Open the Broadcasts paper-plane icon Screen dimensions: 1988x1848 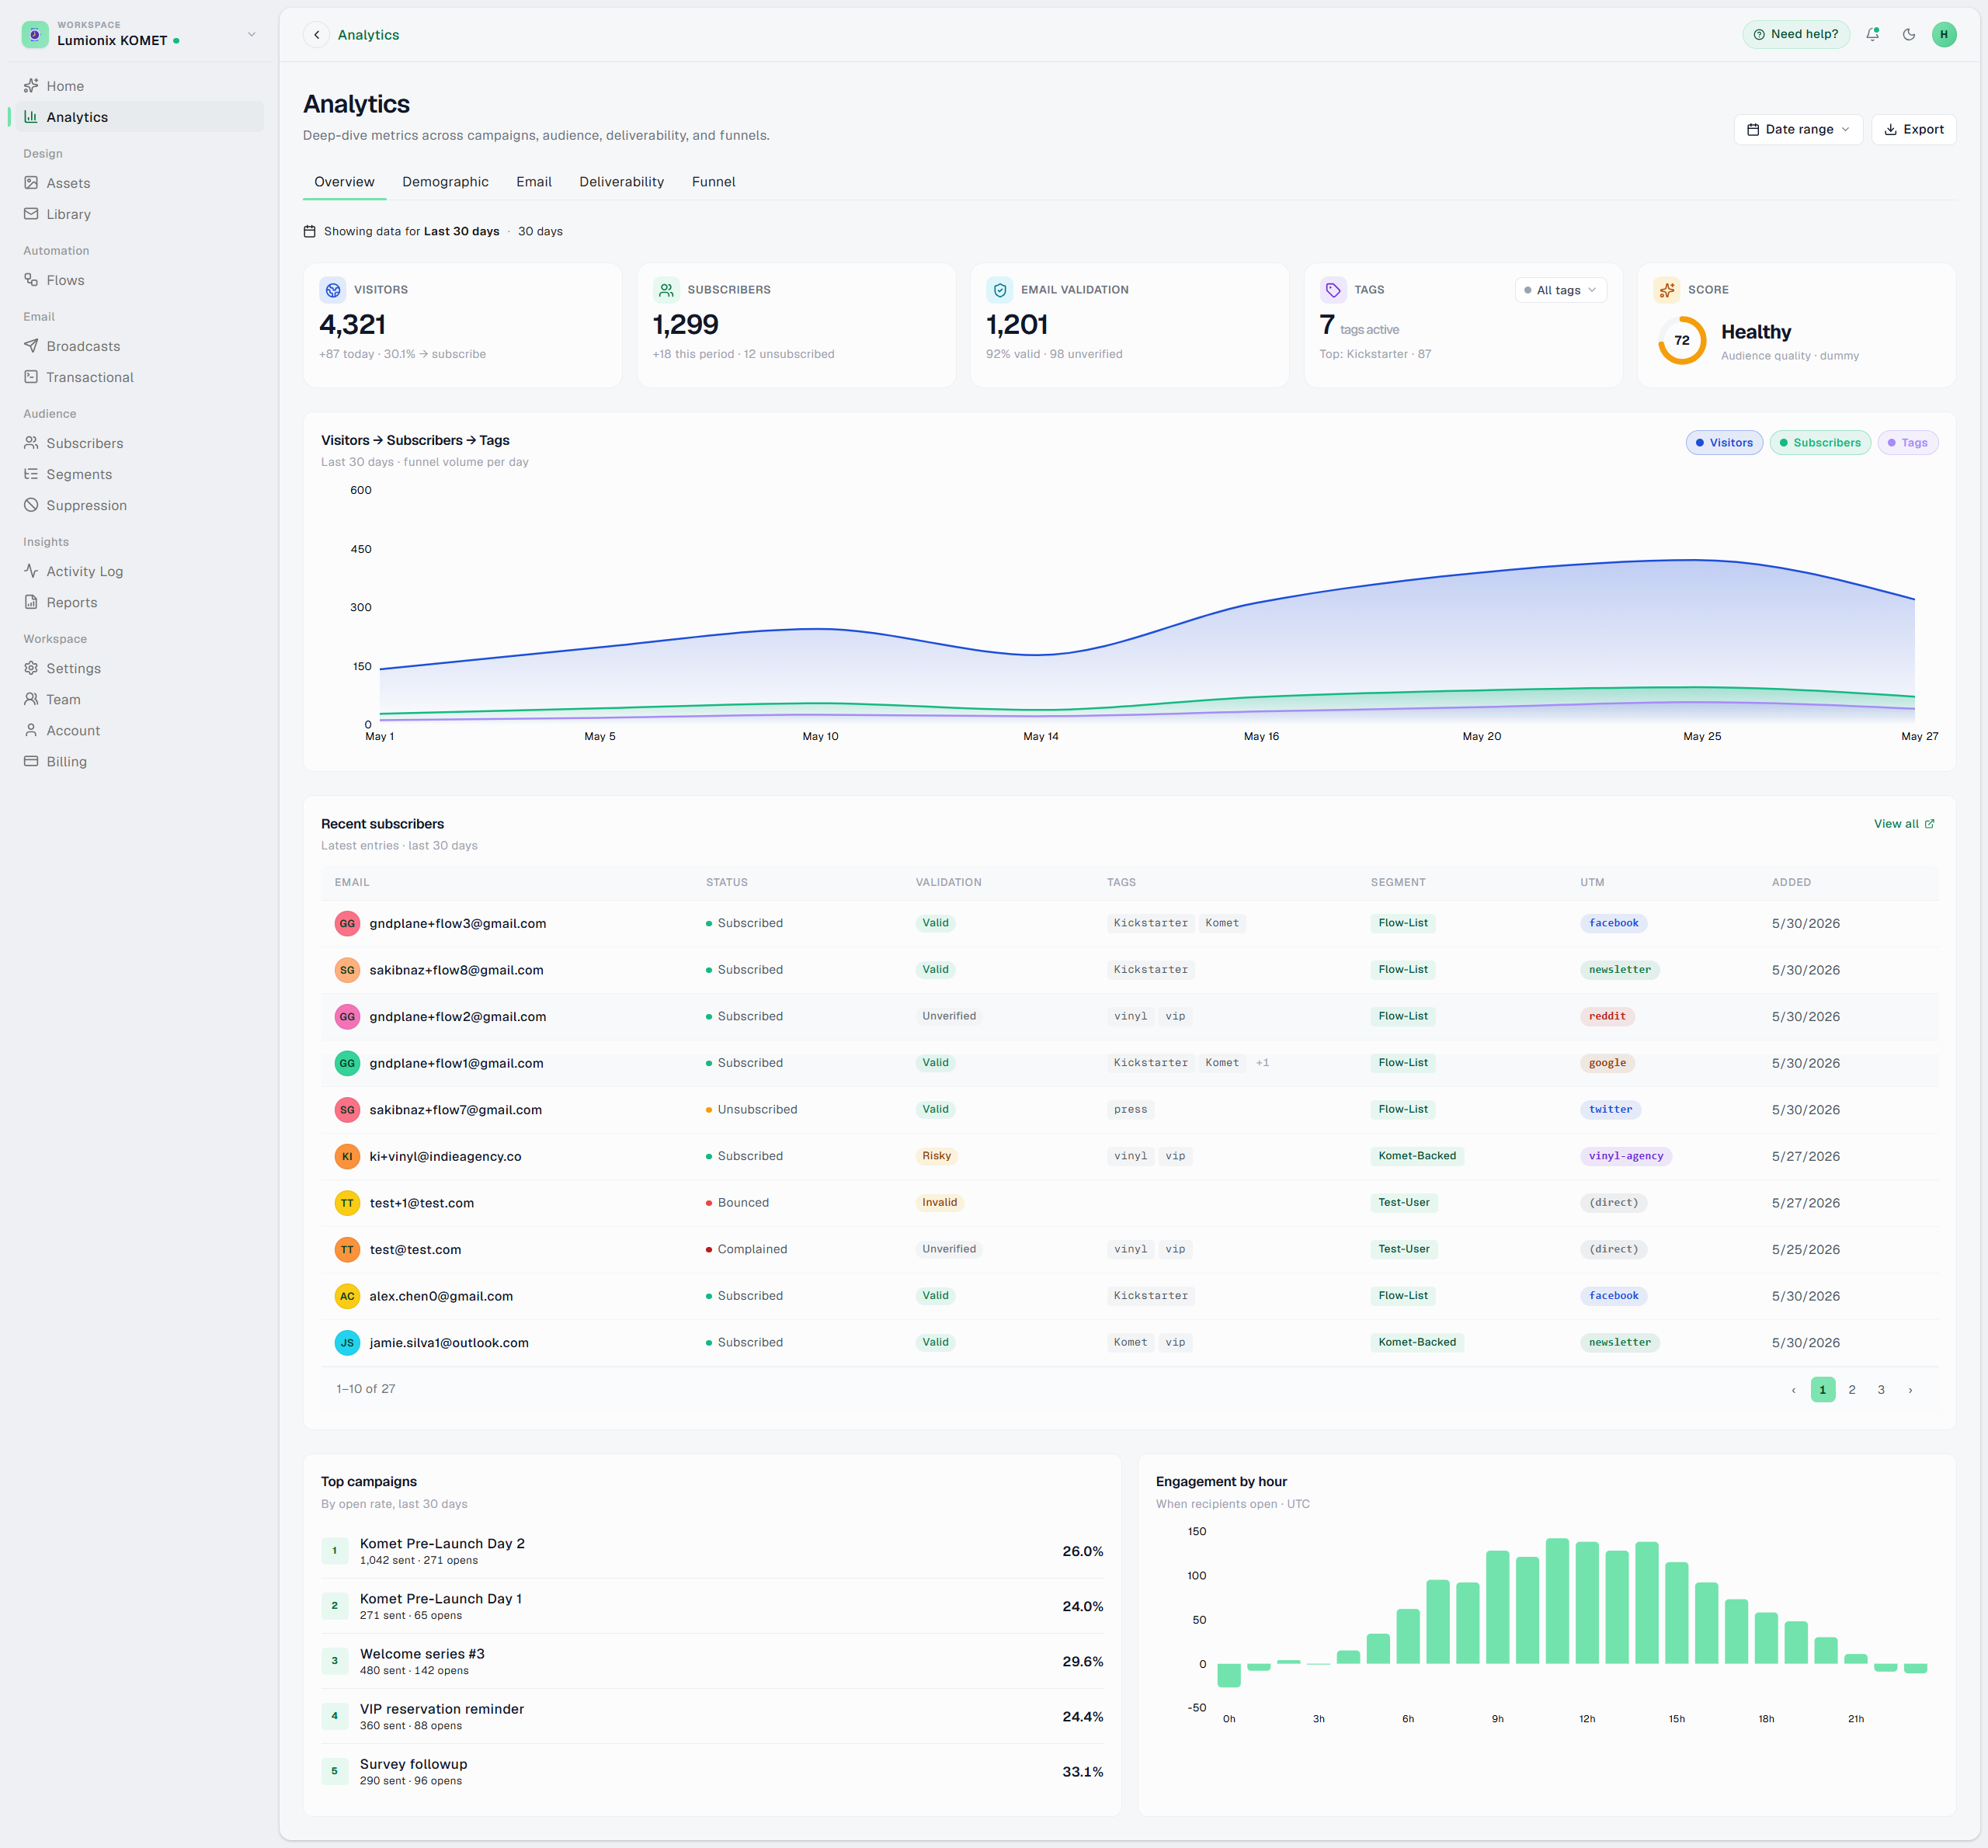coord(31,346)
